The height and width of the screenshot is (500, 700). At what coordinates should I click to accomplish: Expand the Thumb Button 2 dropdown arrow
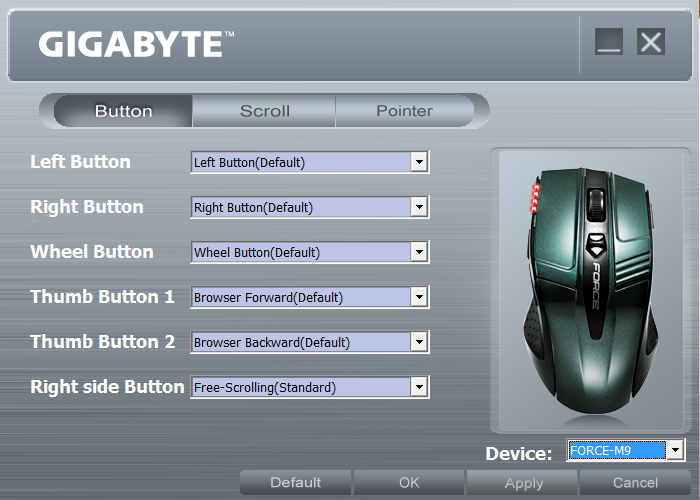pos(419,342)
